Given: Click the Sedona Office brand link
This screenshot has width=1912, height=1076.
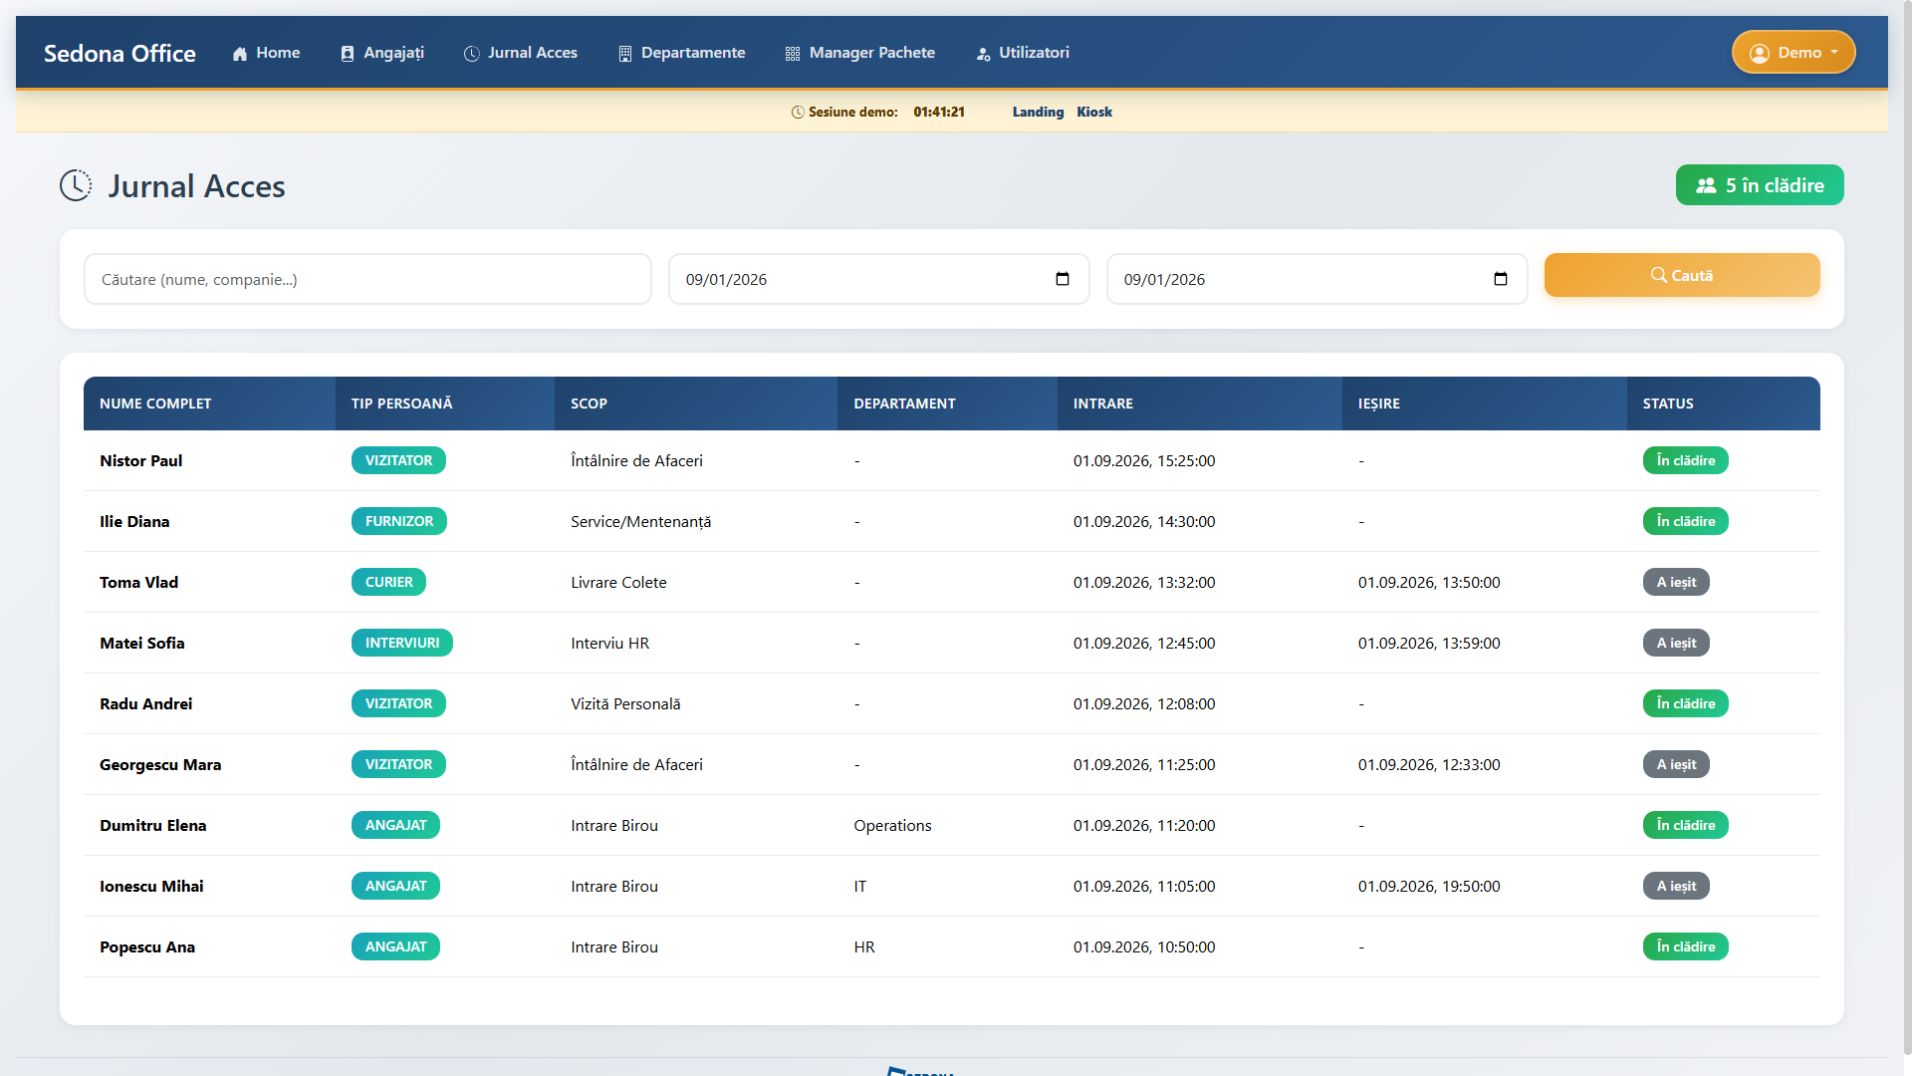Looking at the screenshot, I should click(x=120, y=53).
